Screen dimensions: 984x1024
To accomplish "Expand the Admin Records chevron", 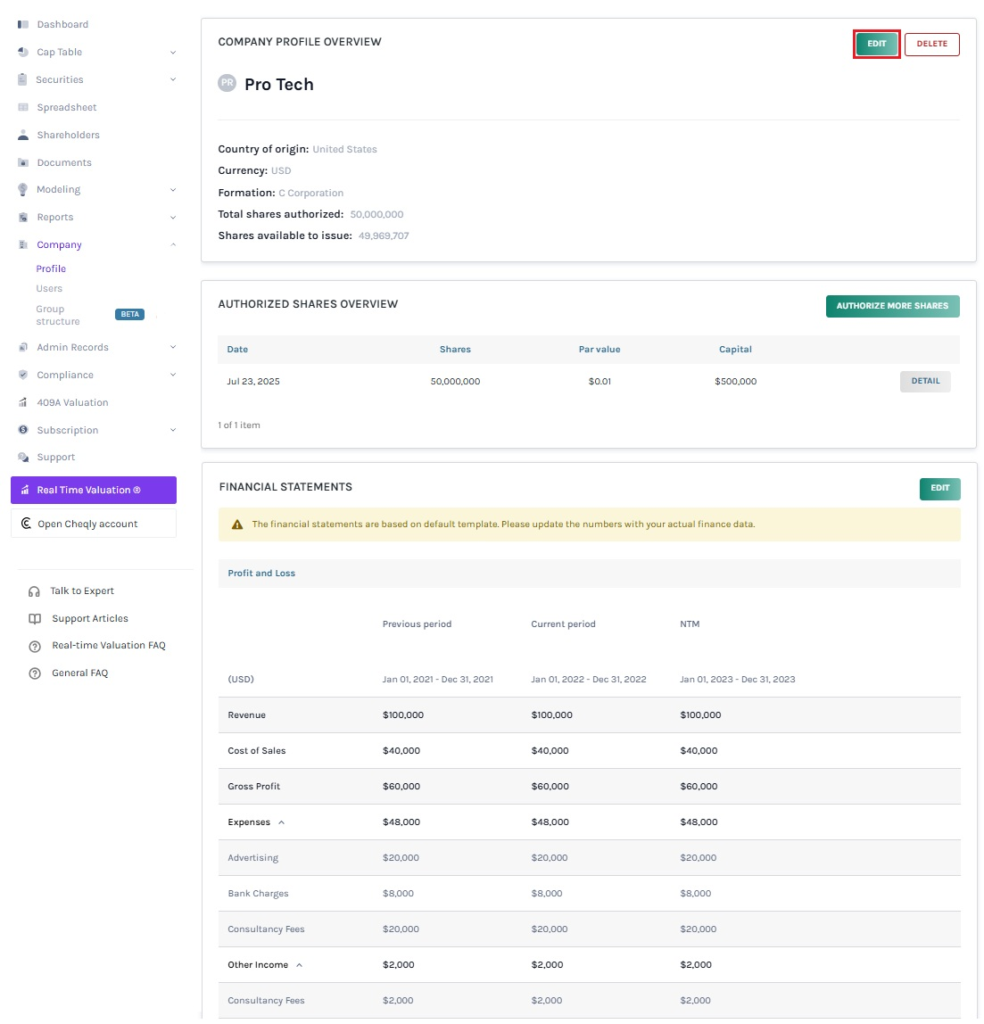I will (x=173, y=347).
